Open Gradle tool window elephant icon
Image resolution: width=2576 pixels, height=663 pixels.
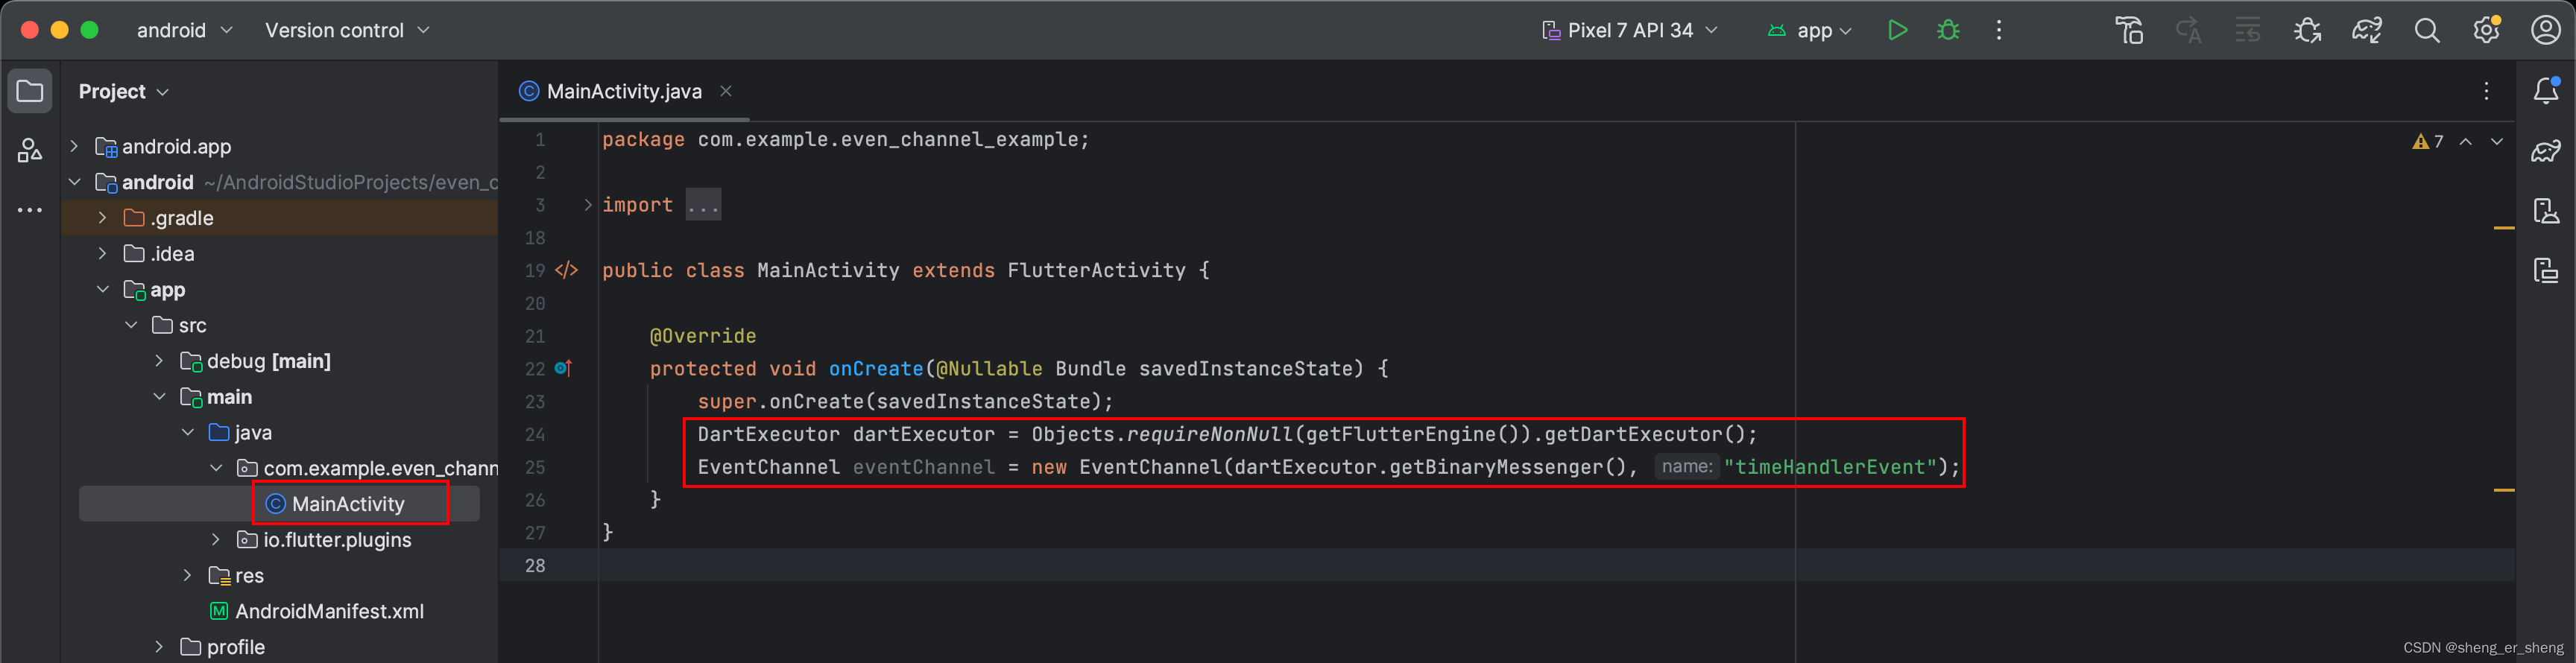(x=2546, y=151)
